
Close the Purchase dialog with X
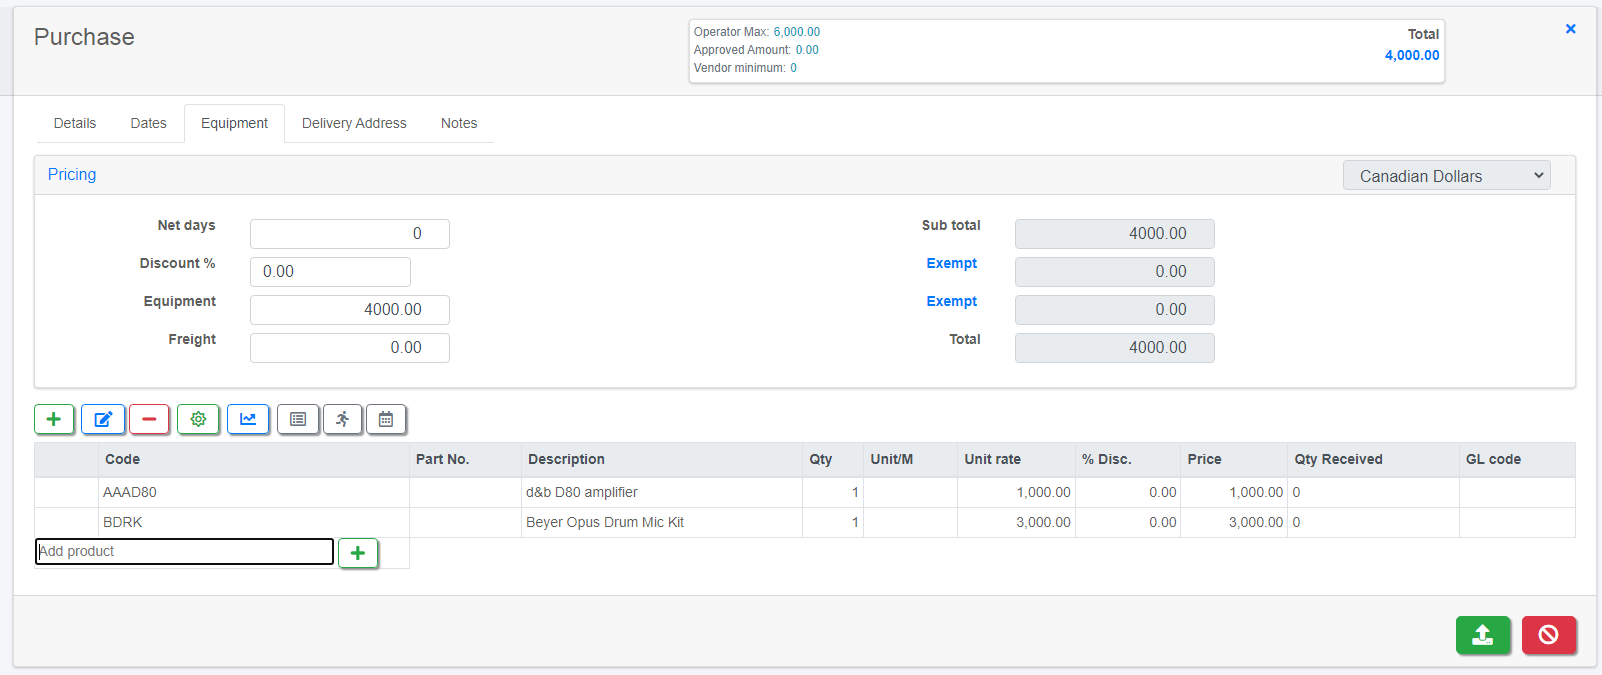tap(1570, 29)
